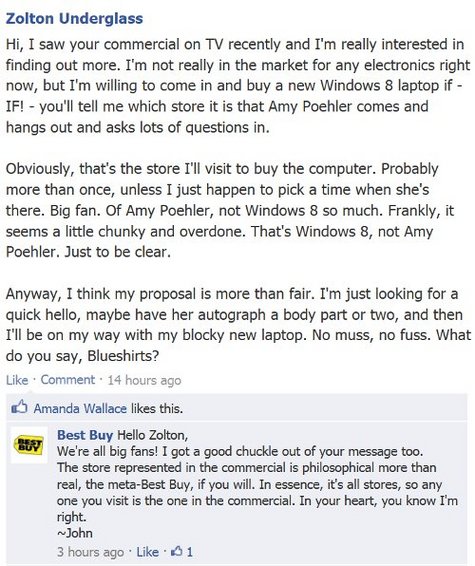This screenshot has height=566, width=475.
Task: Click the Best Buy yellow tag logo
Action: pos(29,445)
